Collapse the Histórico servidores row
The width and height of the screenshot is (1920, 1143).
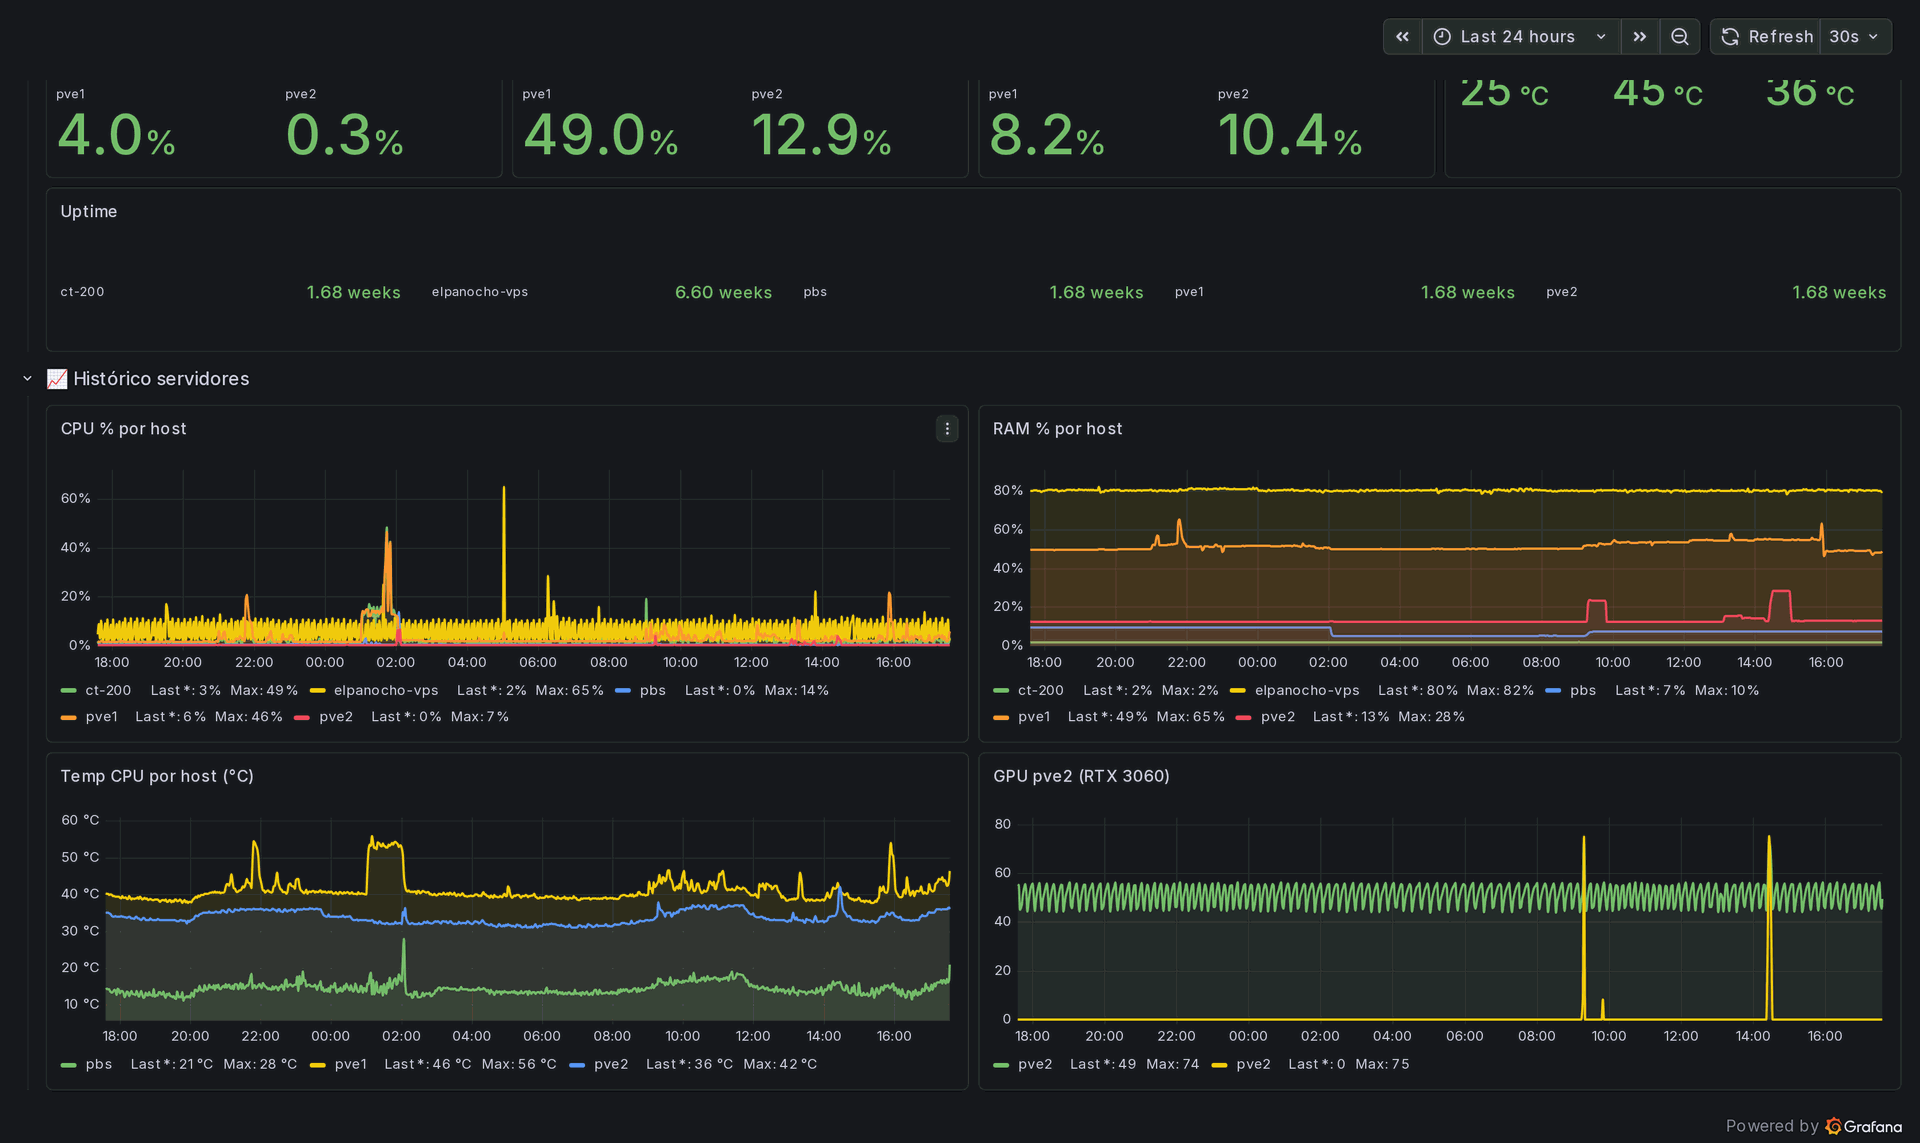click(x=27, y=379)
